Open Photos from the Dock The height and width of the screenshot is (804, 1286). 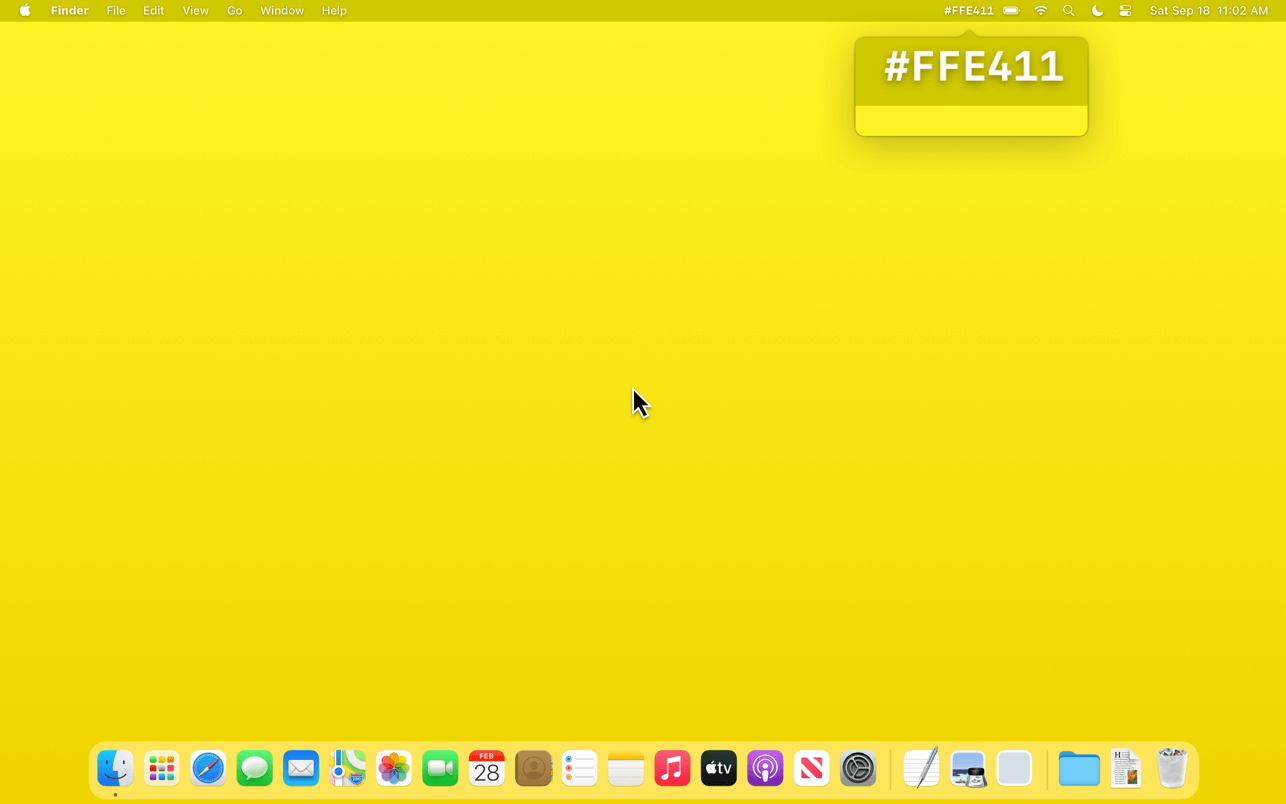point(394,768)
